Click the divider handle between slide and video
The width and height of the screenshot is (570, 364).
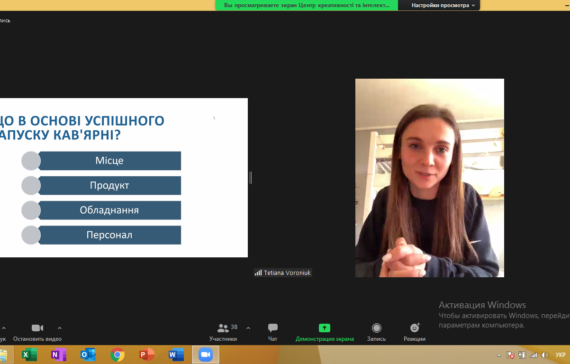(x=250, y=178)
